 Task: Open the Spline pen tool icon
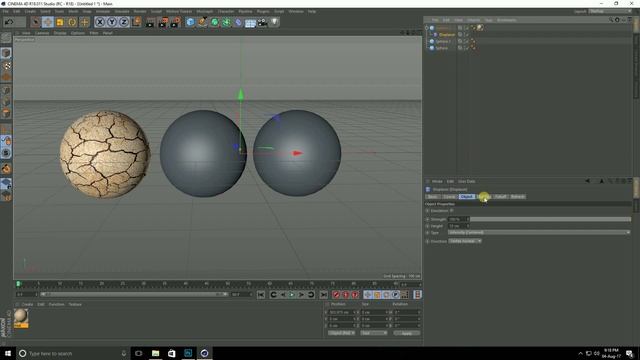pyautogui.click(x=202, y=22)
